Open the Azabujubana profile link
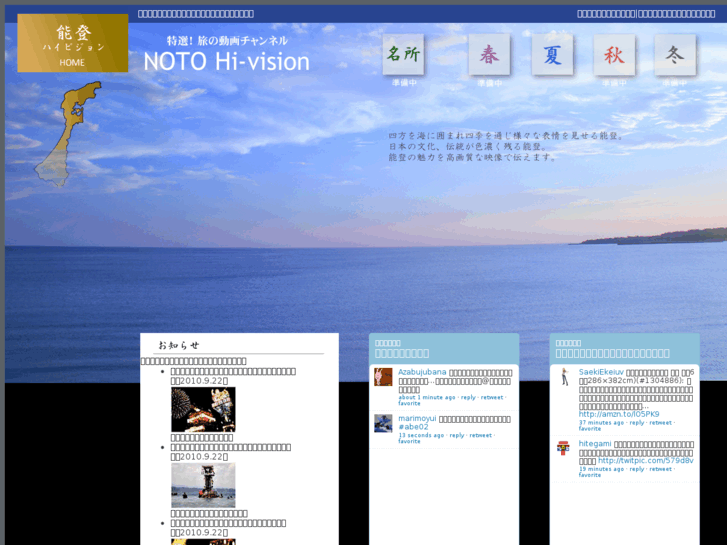 point(422,372)
